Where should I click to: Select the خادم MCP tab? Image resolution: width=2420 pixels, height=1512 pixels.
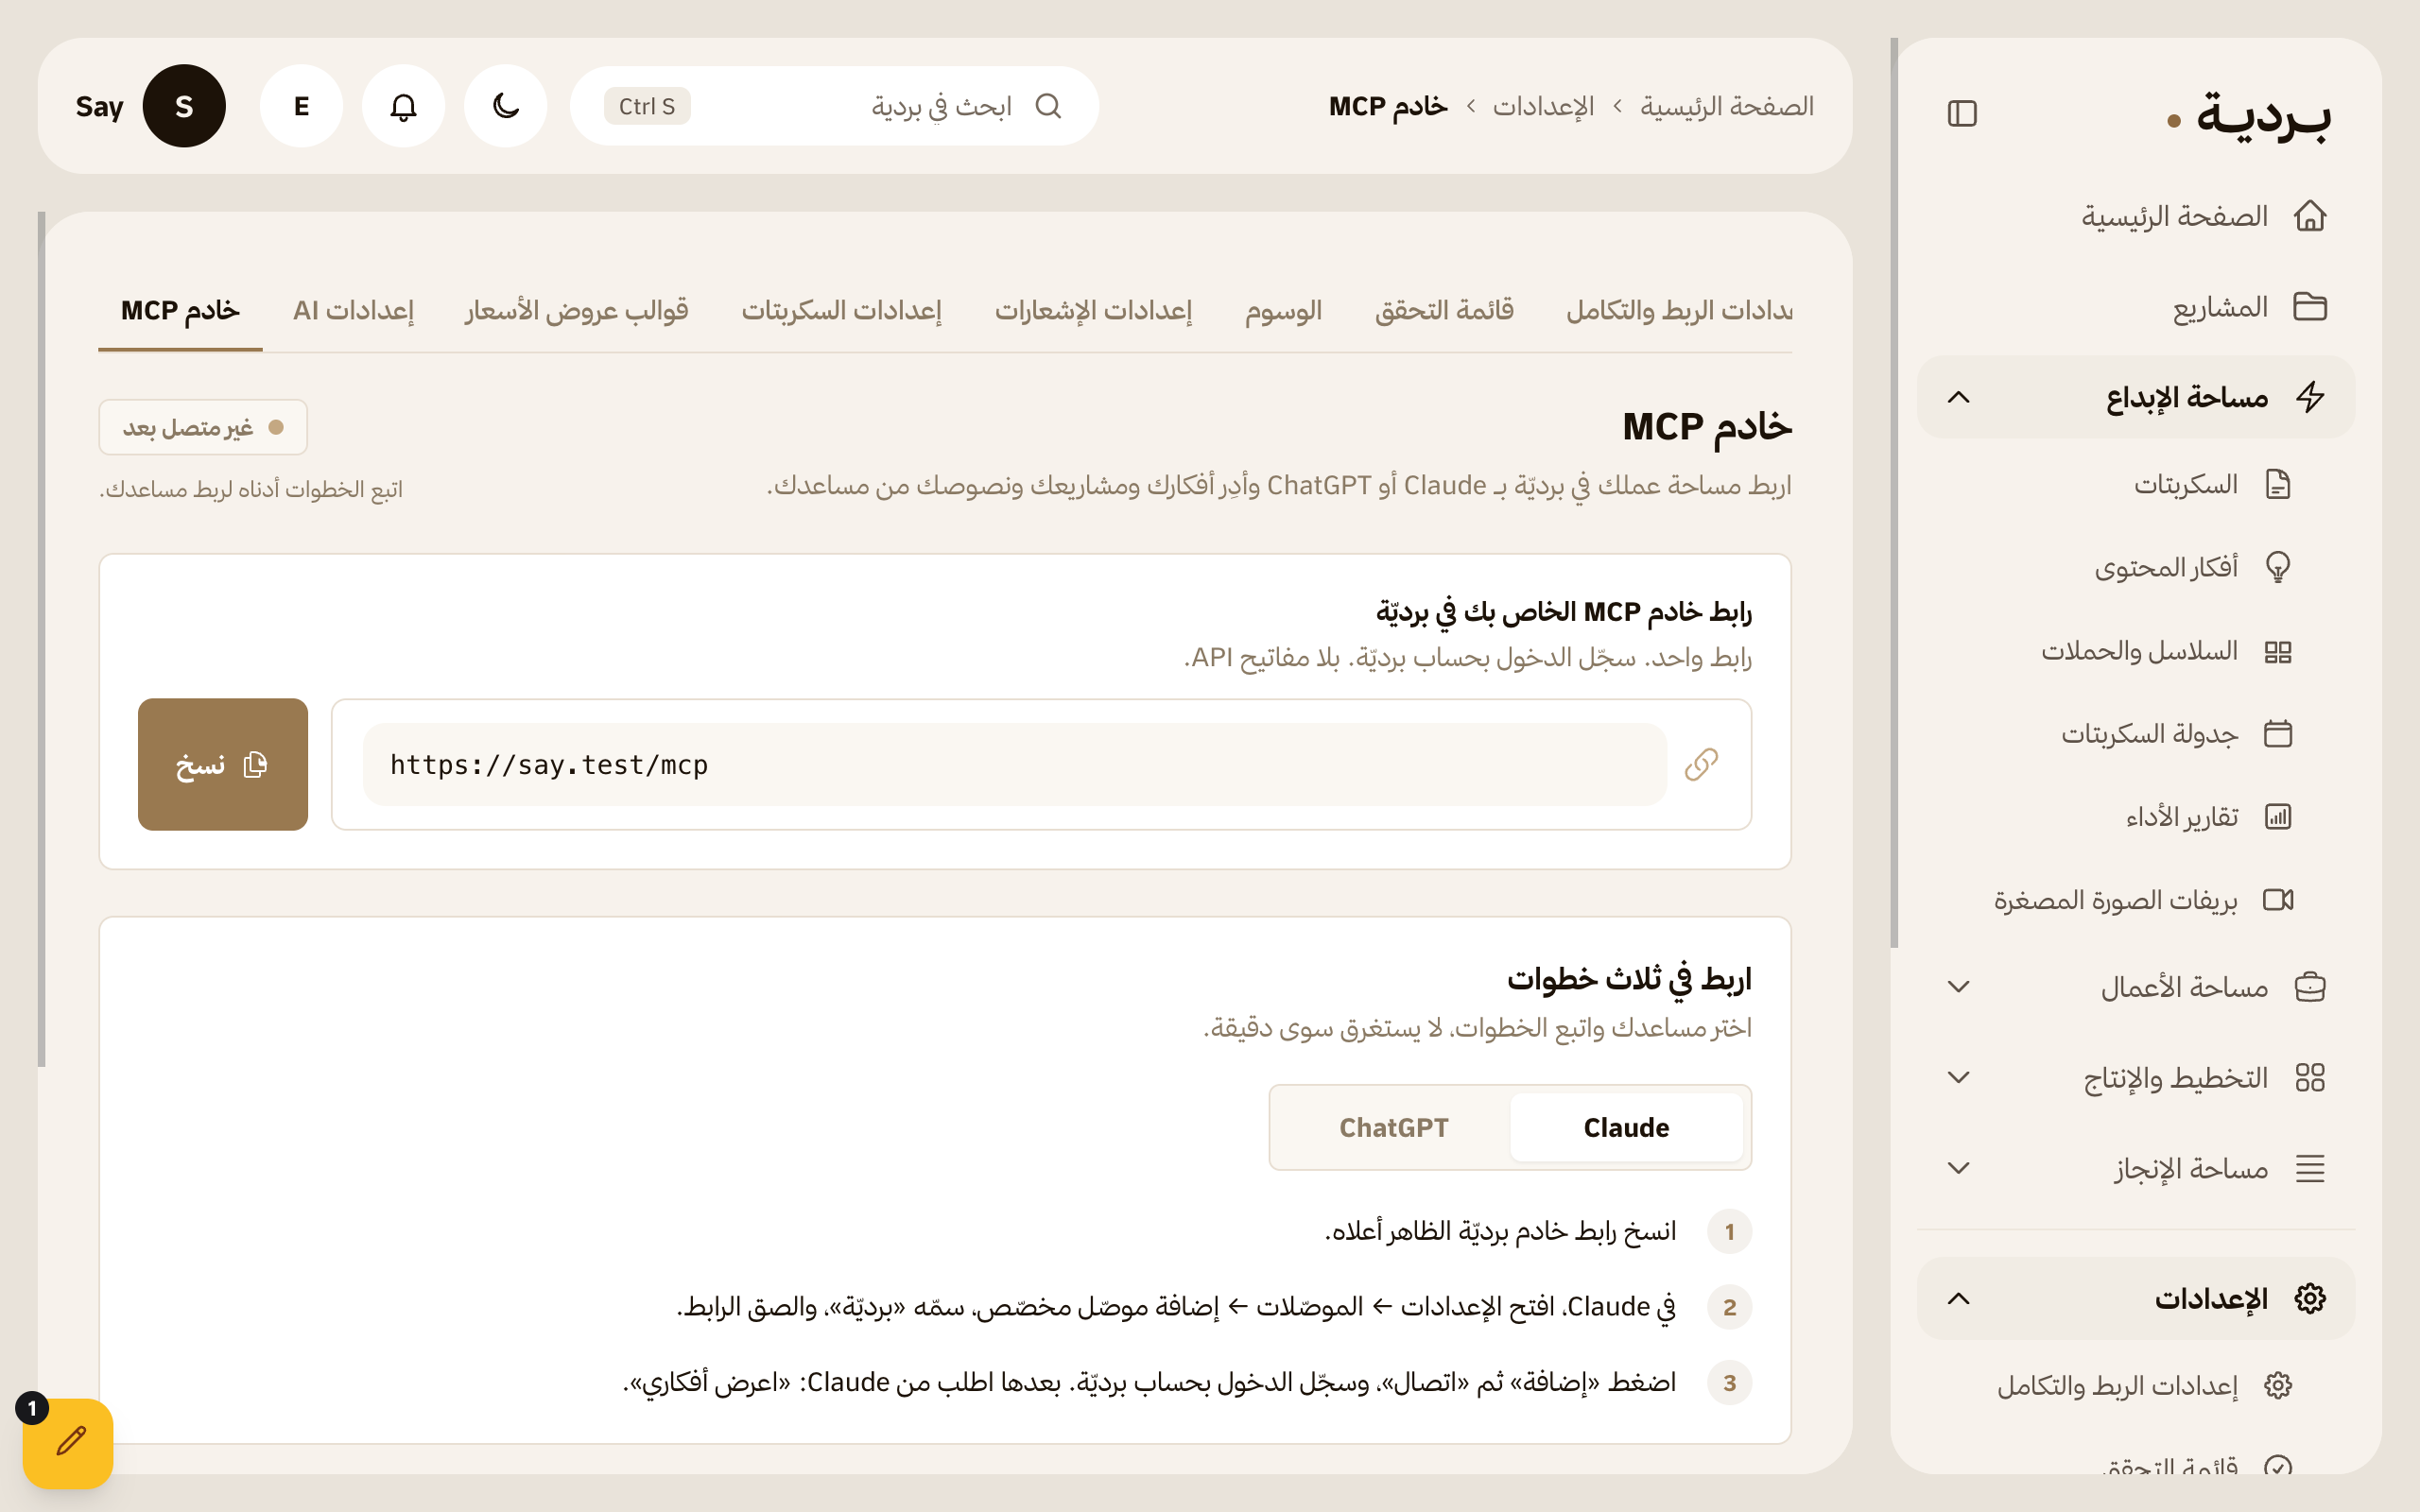(x=180, y=311)
